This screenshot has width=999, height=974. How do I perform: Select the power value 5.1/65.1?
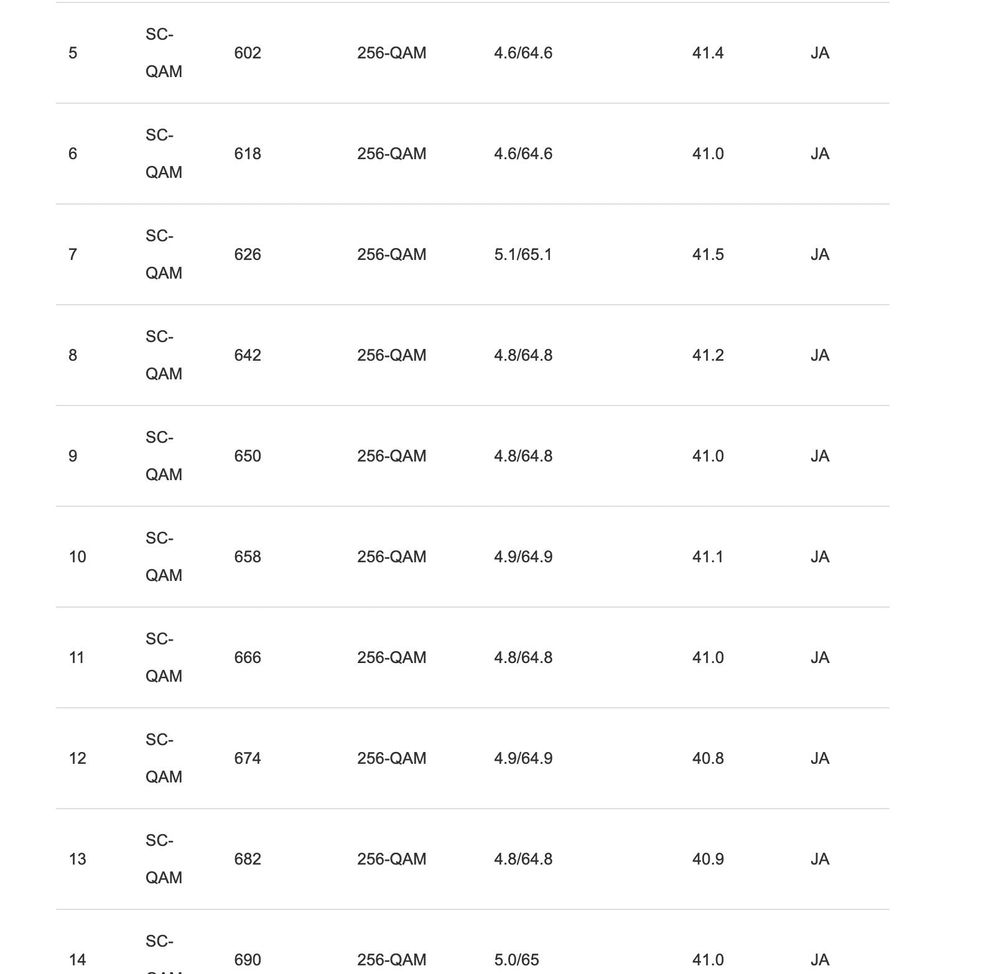tap(522, 255)
